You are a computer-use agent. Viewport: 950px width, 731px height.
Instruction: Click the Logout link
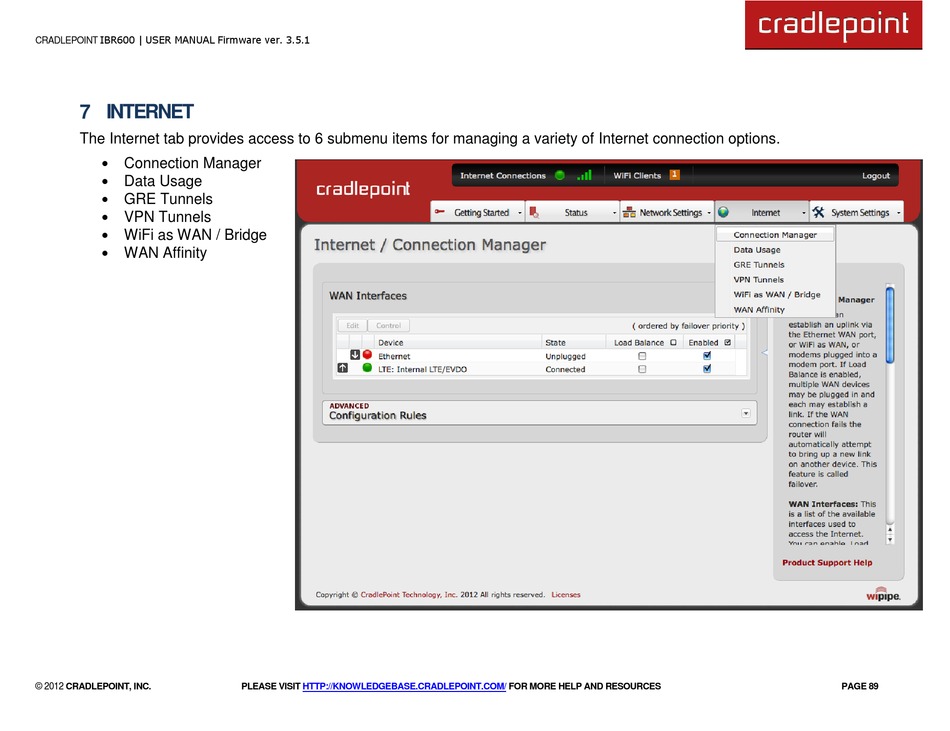pyautogui.click(x=876, y=176)
